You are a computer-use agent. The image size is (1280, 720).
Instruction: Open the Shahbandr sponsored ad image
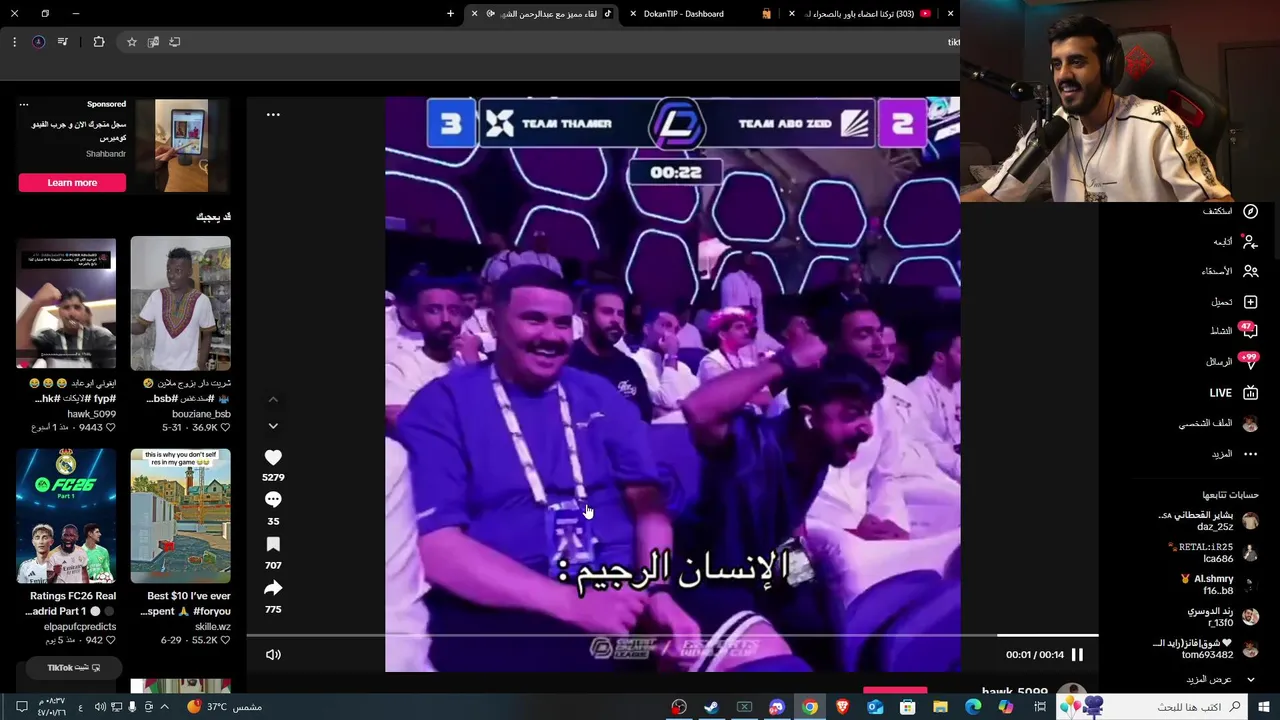[x=181, y=145]
